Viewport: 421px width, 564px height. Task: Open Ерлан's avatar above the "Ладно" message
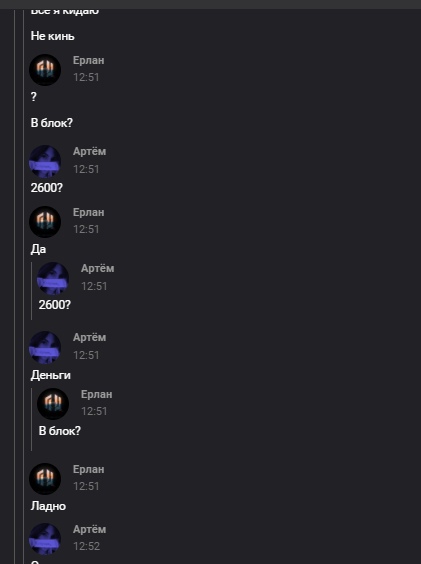(45, 479)
